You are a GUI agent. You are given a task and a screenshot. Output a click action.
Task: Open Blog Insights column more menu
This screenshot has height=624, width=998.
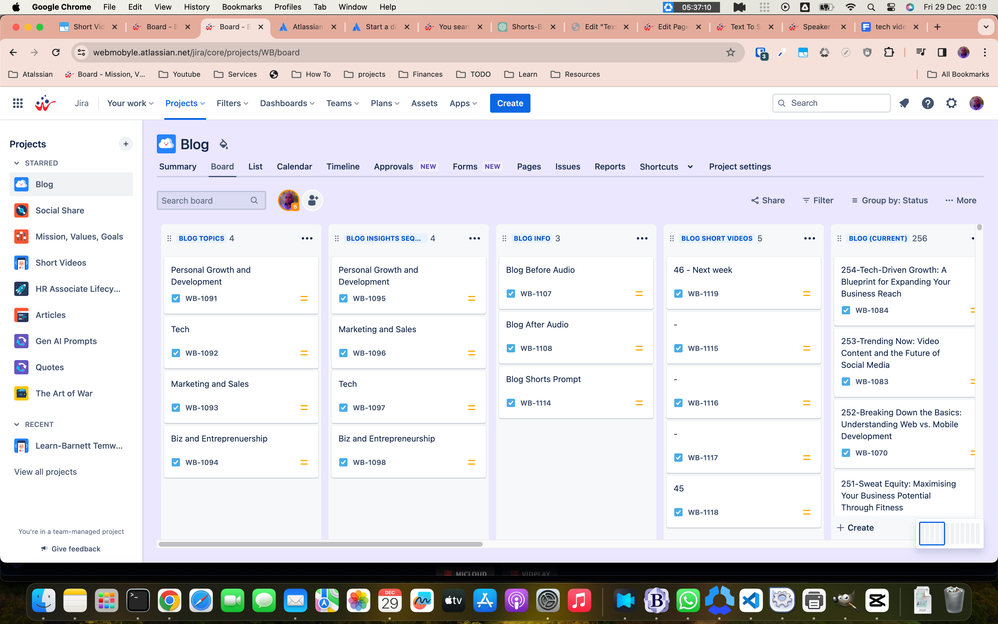(x=474, y=238)
